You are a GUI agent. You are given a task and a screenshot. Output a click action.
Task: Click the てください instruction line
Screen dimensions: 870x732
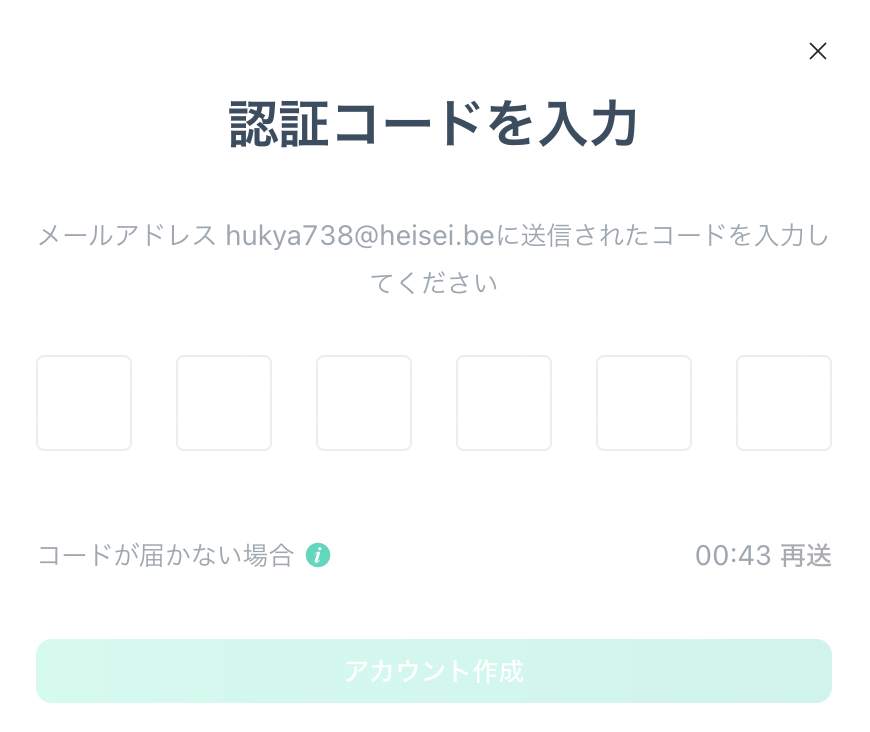(434, 283)
